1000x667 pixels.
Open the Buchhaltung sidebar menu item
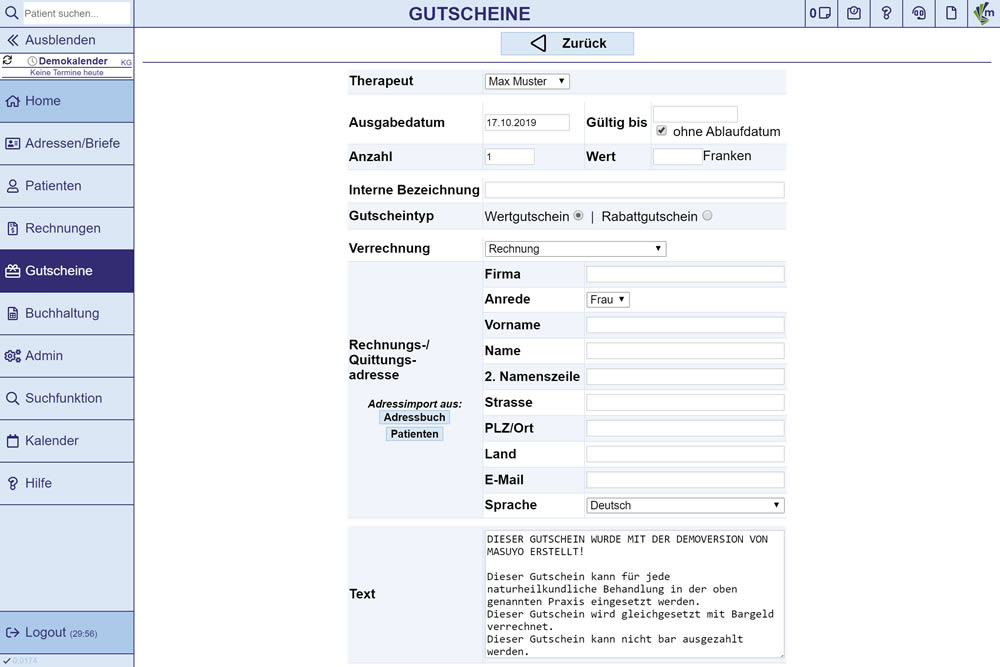[67, 313]
